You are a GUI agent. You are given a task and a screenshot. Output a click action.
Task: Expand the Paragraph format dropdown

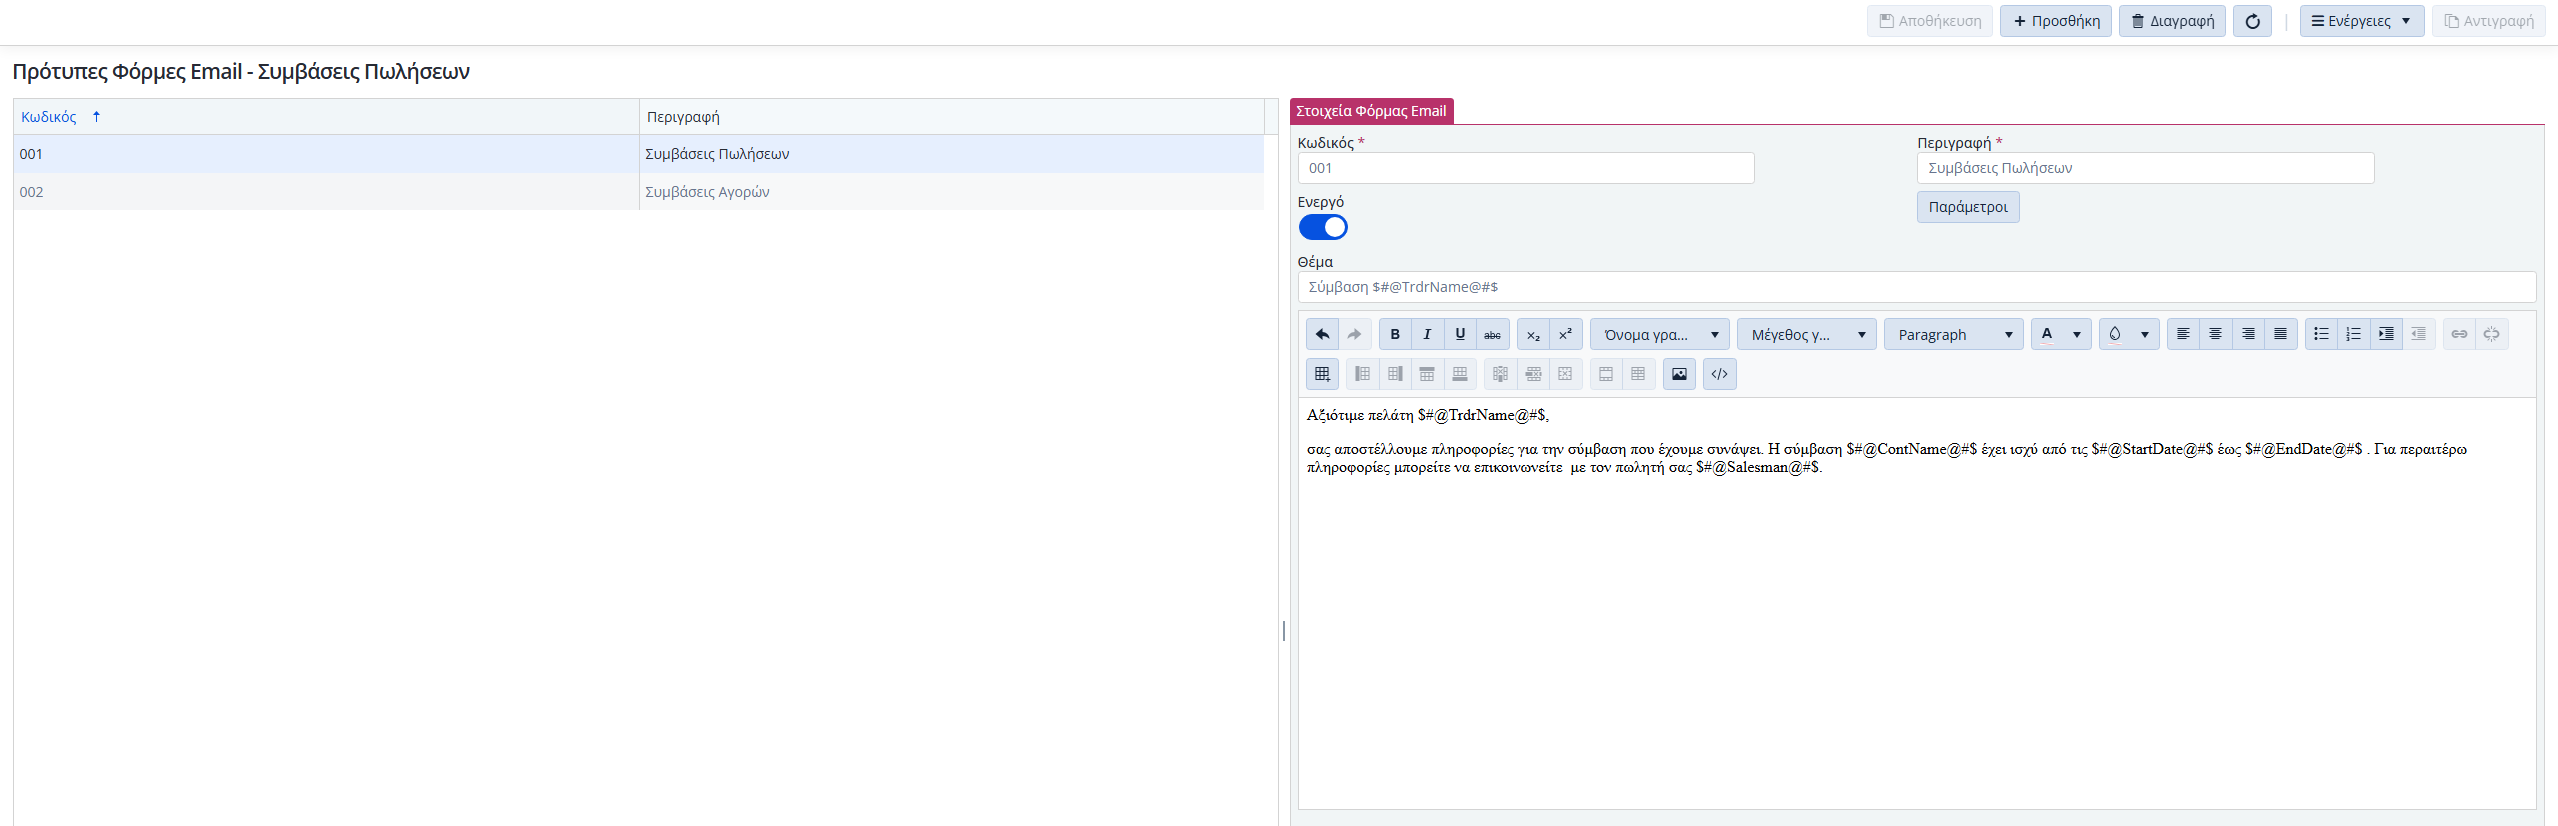pyautogui.click(x=1953, y=334)
